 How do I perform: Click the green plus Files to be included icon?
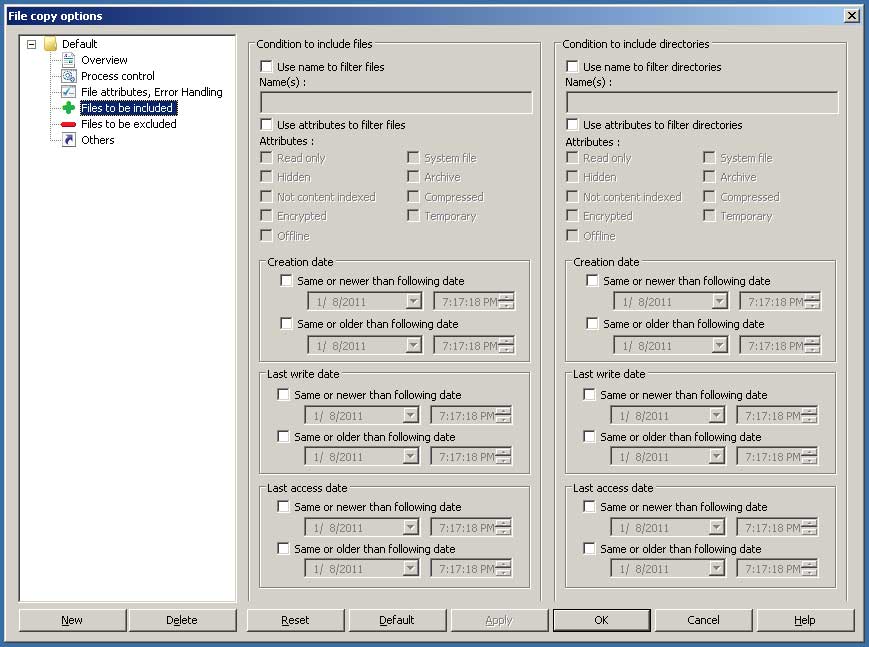[x=68, y=108]
